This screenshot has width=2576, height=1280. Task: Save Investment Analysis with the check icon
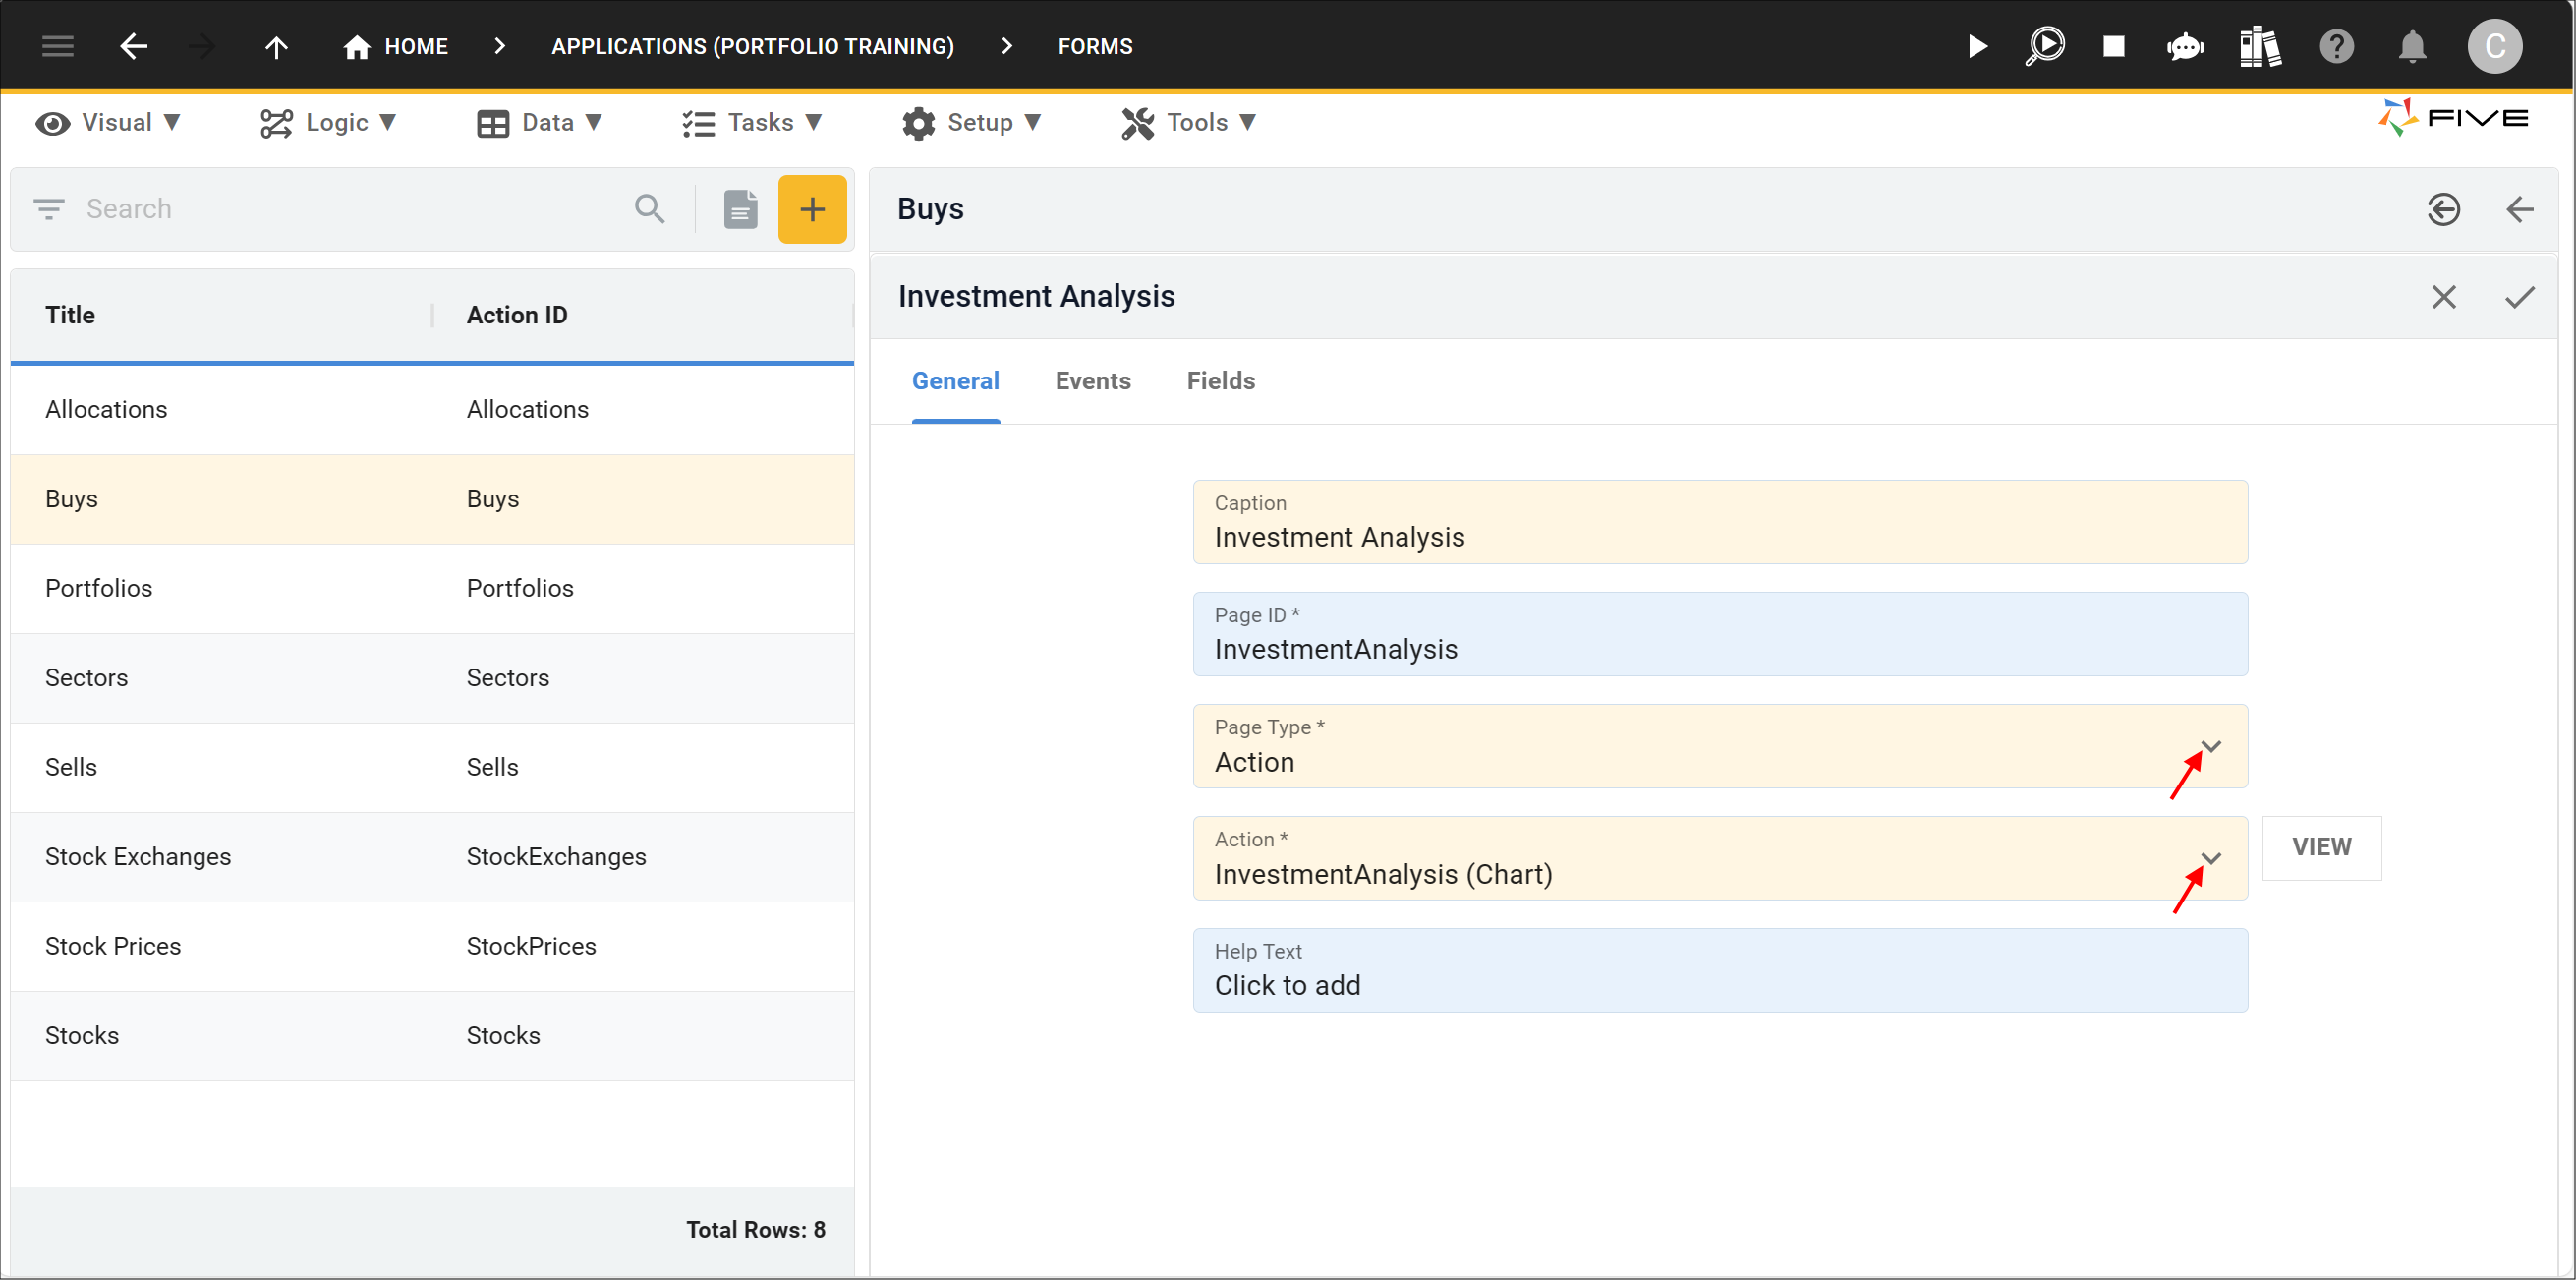[x=2520, y=297]
